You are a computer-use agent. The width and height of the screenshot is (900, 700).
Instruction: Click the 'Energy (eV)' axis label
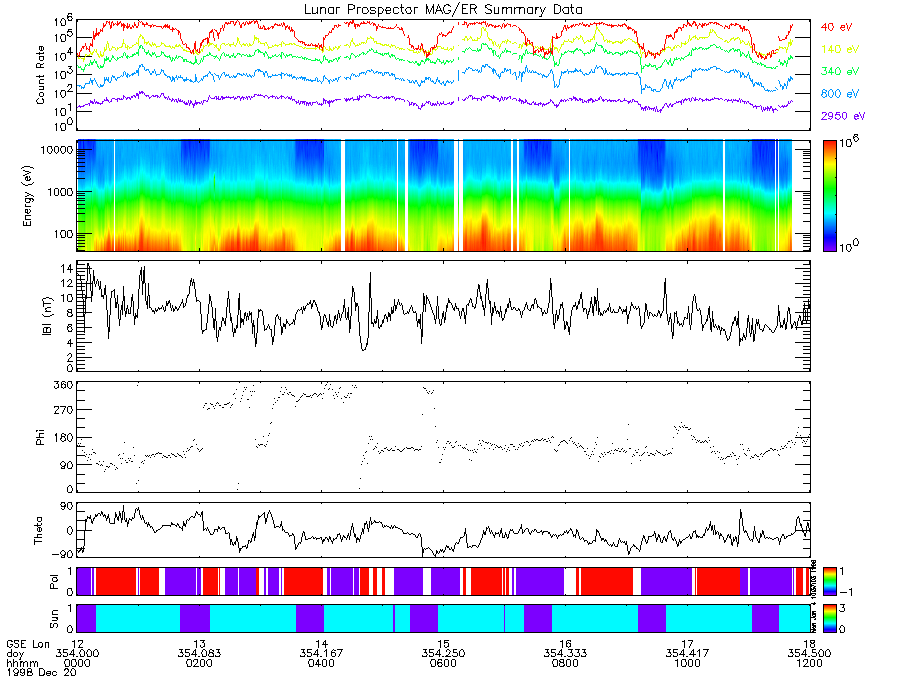(28, 196)
